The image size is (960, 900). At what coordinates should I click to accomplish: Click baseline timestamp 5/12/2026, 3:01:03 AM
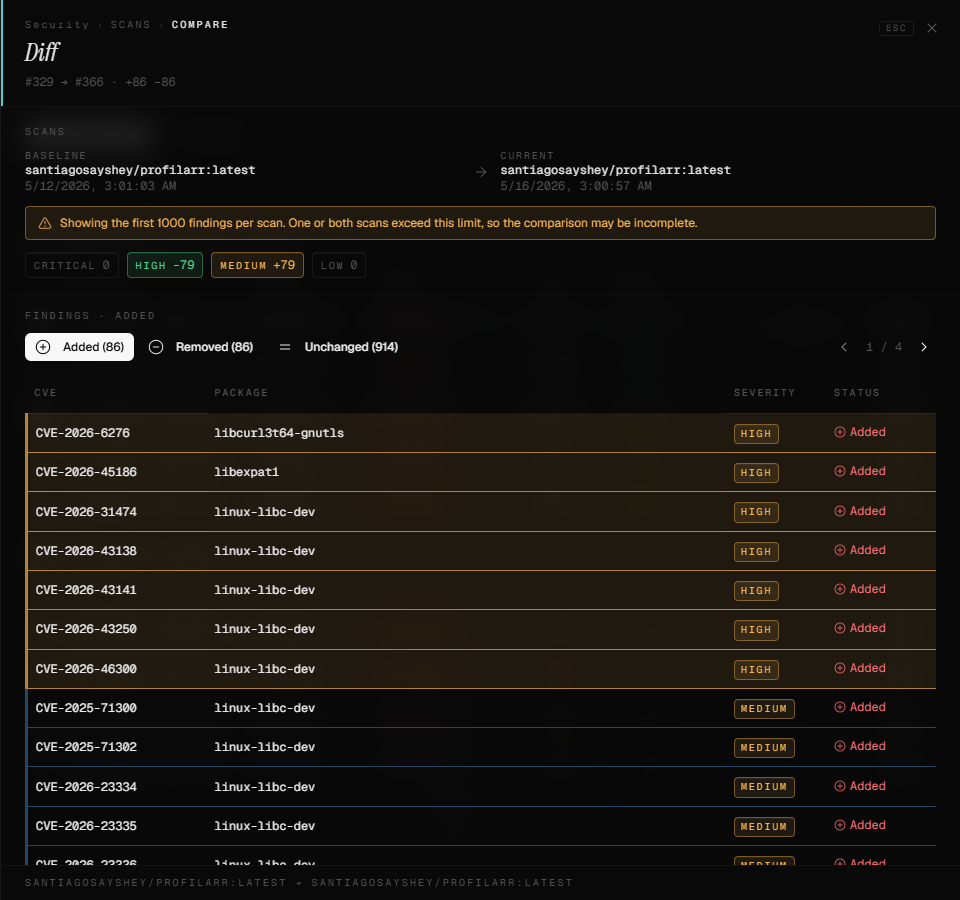coord(101,186)
